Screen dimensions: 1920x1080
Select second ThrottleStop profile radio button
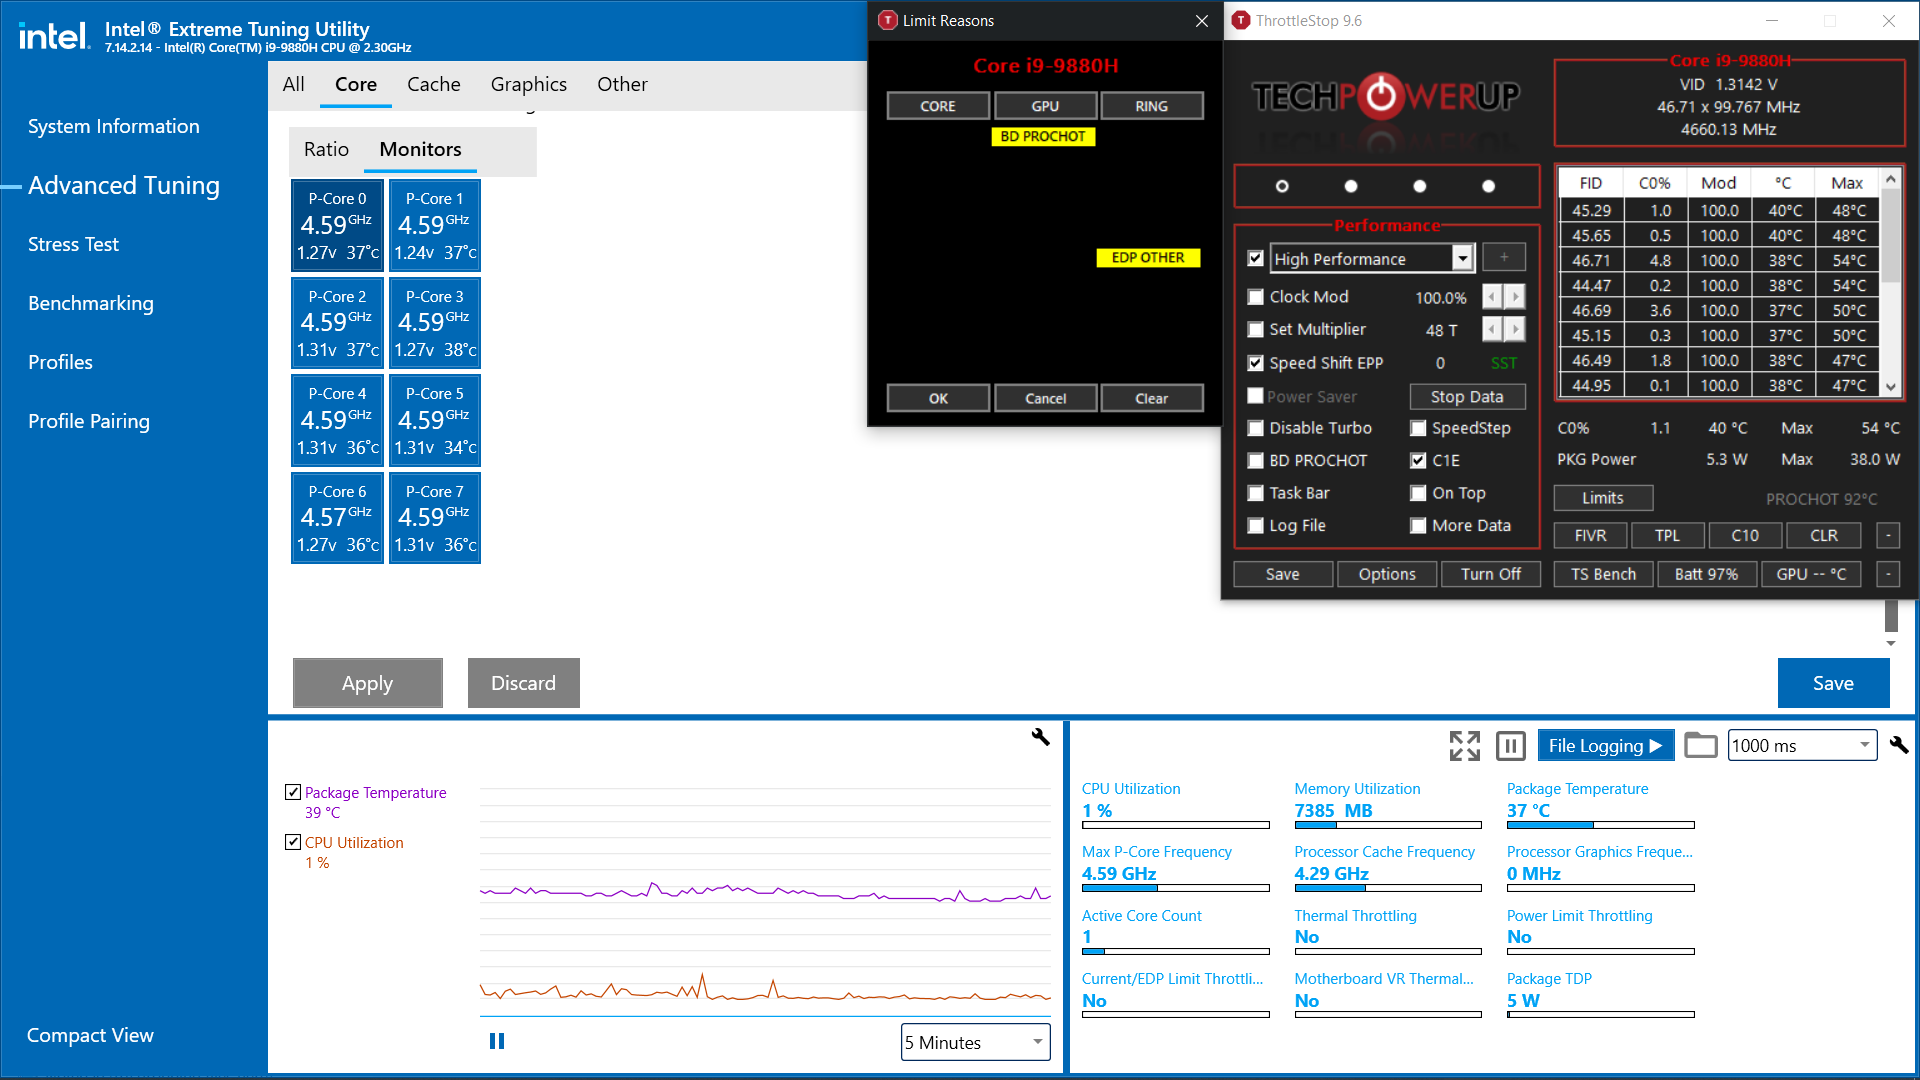[1351, 186]
